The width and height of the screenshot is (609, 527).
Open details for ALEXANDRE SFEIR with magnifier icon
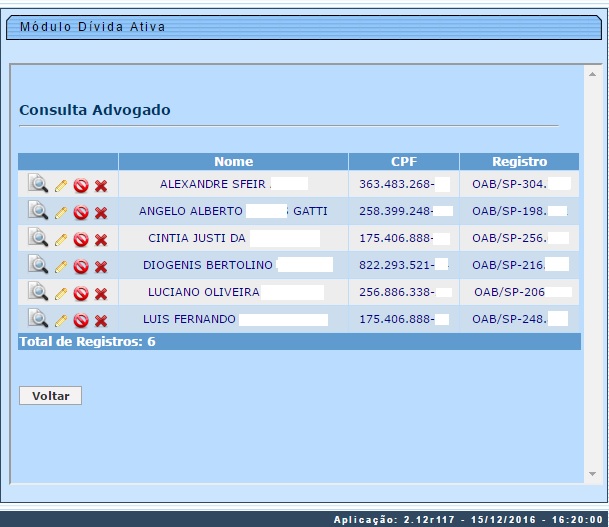tap(37, 184)
